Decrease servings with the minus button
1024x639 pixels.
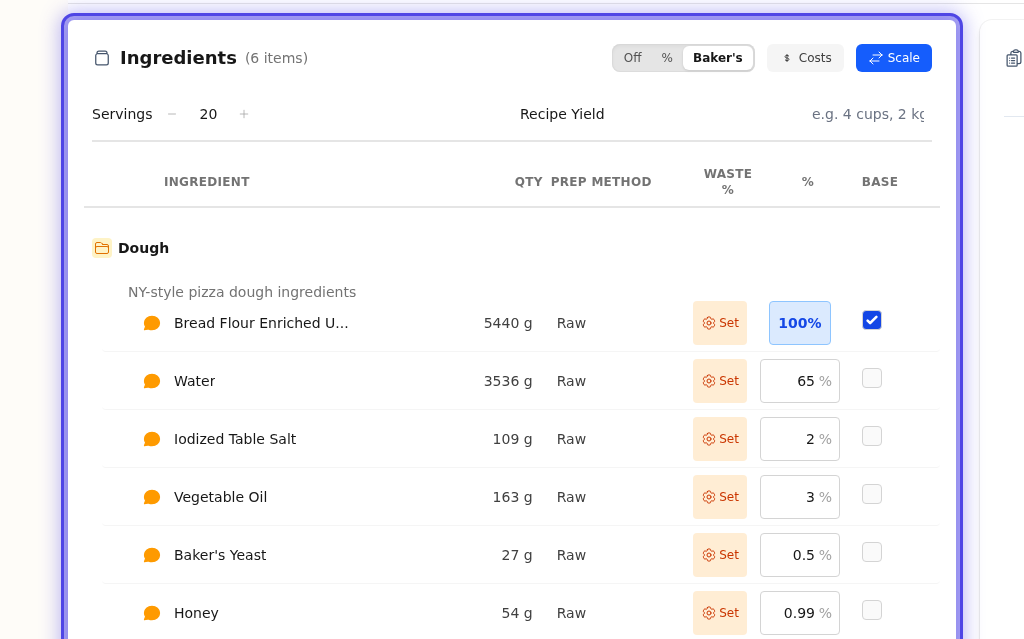pyautogui.click(x=172, y=114)
